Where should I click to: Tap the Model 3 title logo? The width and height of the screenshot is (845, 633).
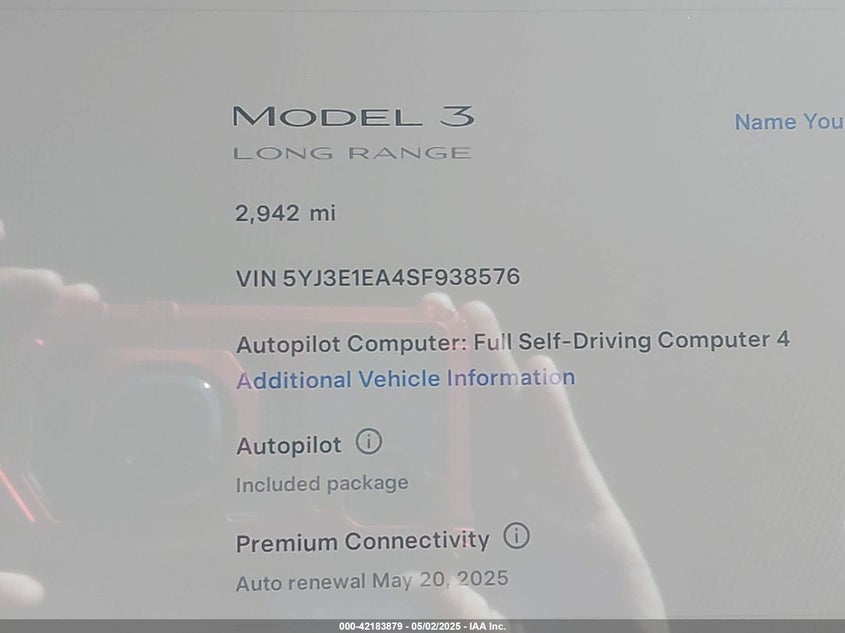(354, 116)
